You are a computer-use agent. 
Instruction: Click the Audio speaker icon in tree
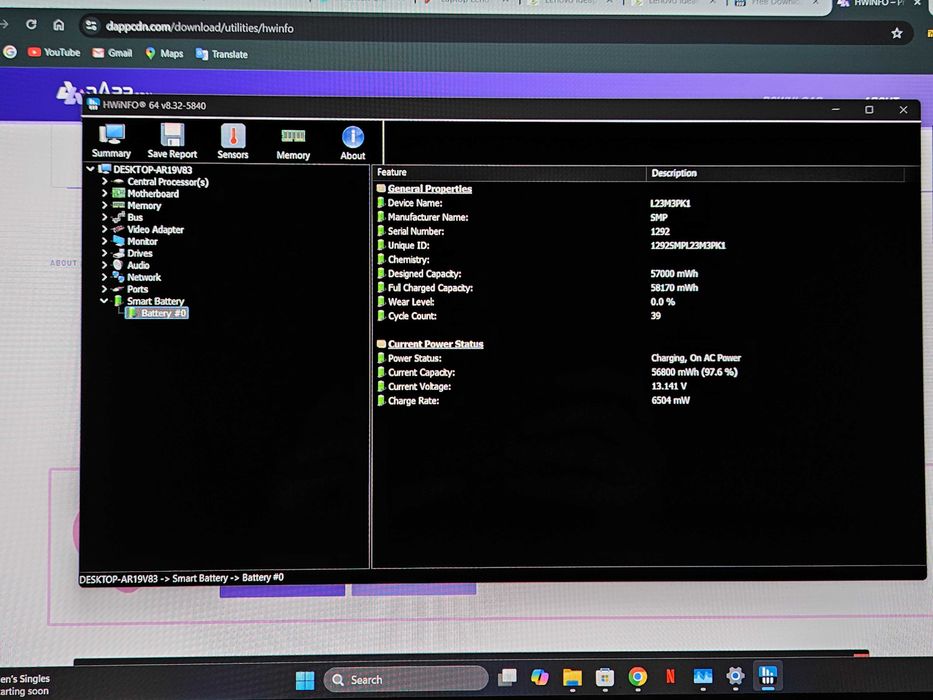point(118,265)
